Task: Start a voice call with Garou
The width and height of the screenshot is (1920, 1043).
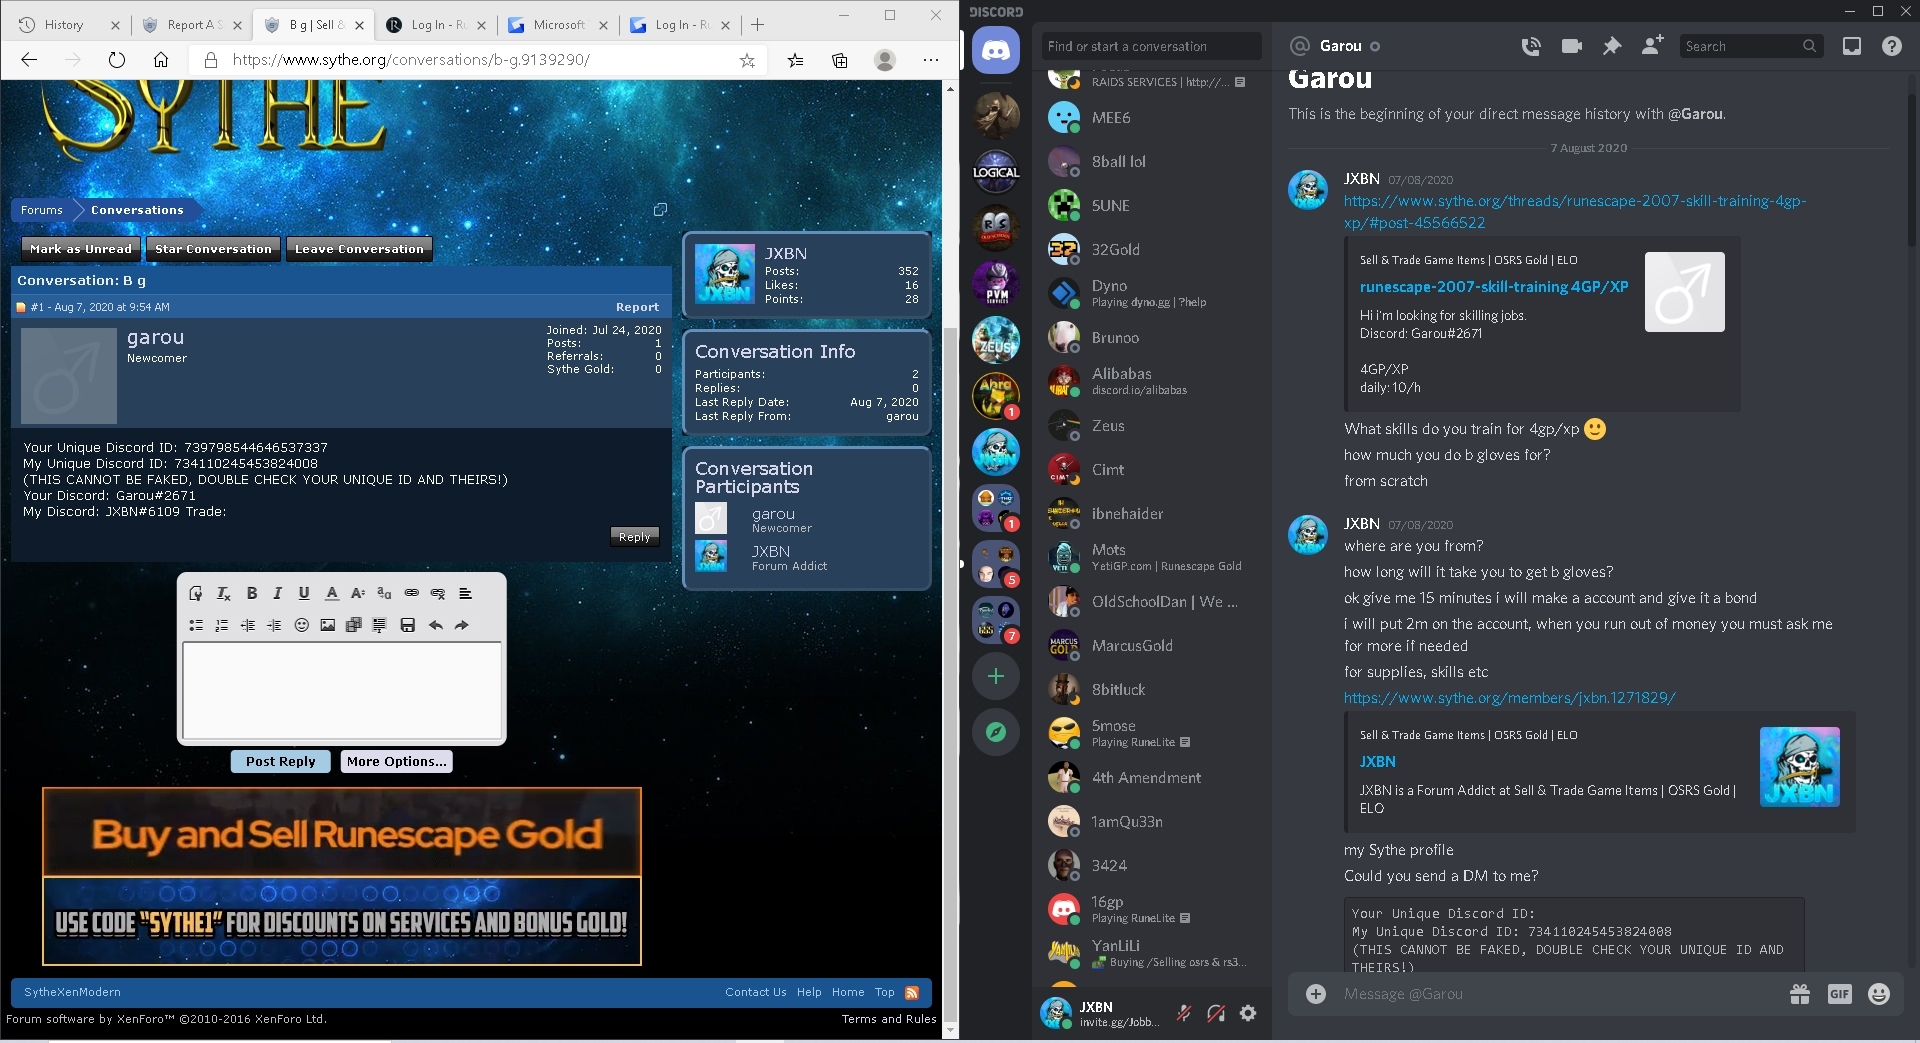Action: pyautogui.click(x=1531, y=46)
